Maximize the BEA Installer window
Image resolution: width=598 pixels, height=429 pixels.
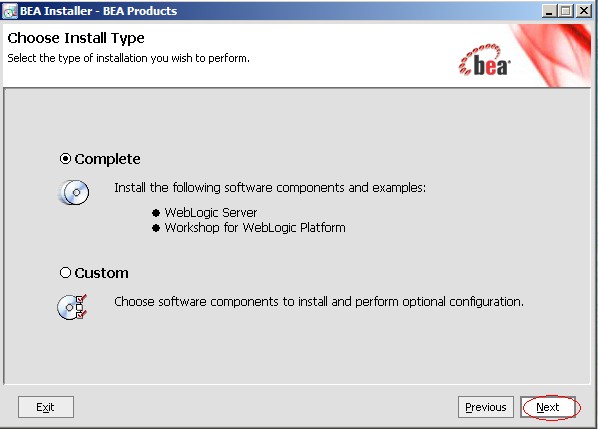coord(566,11)
